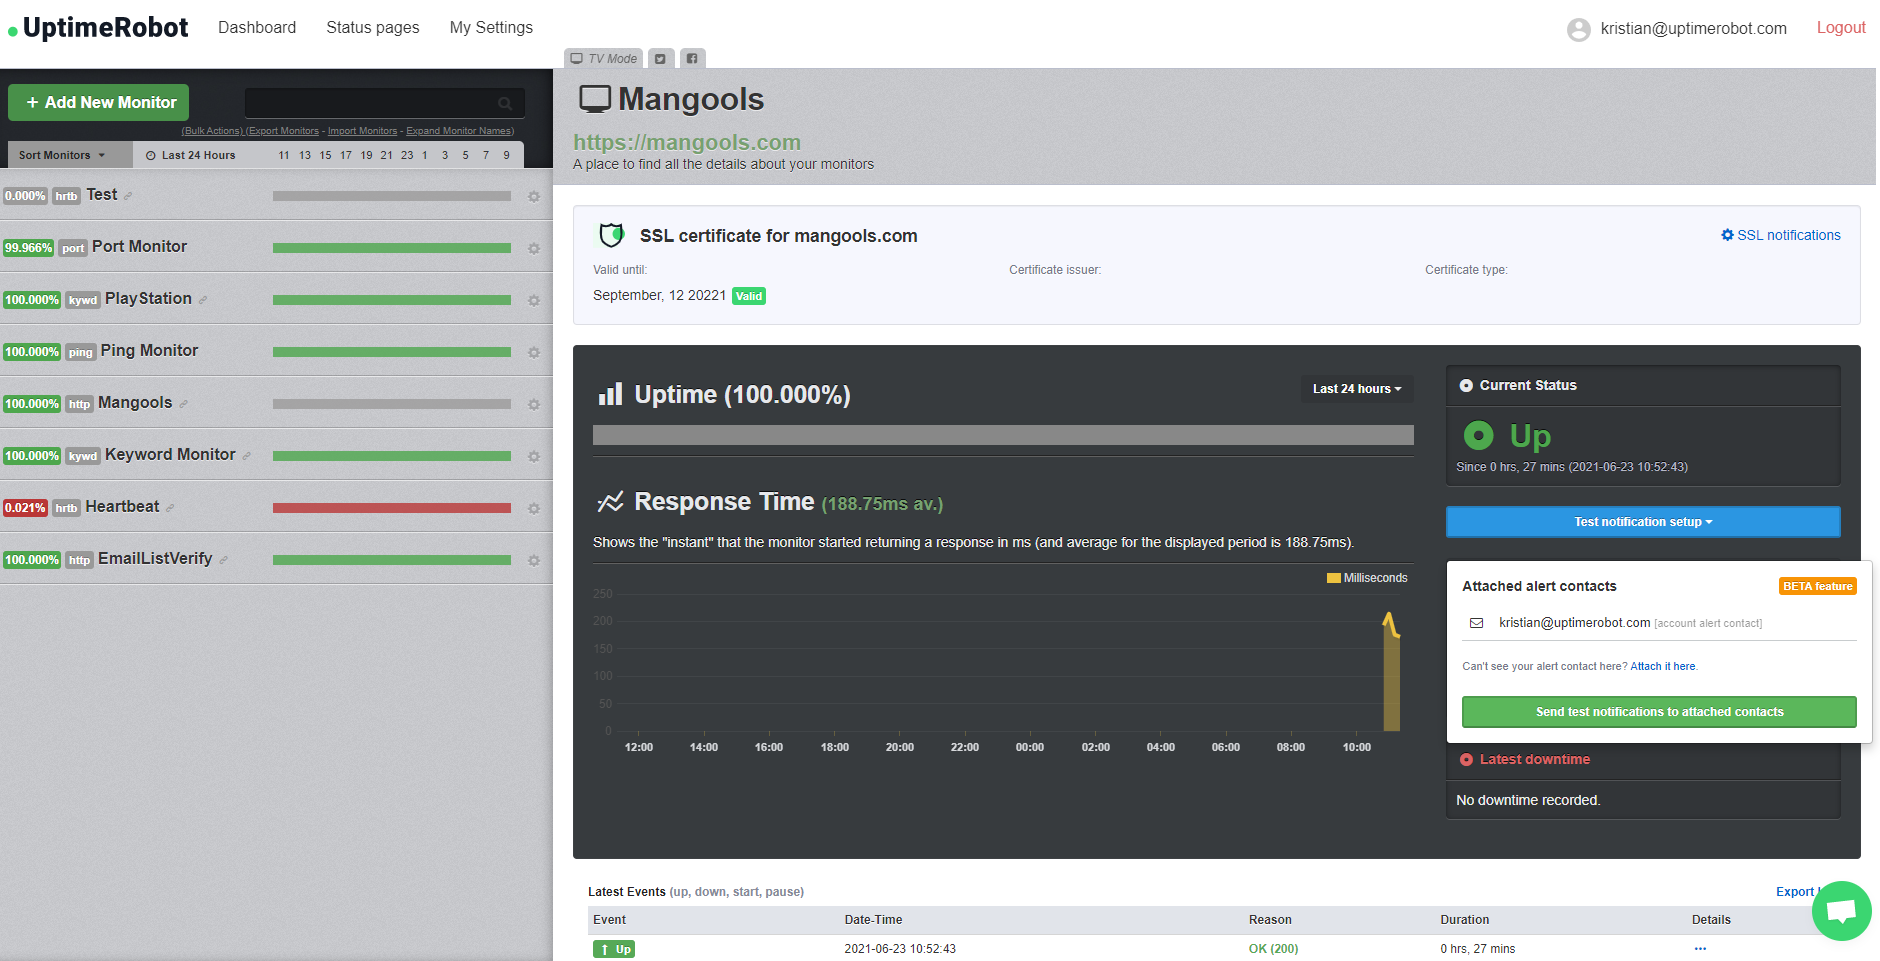1880x961 pixels.
Task: Click the user avatar icon beside the email
Action: point(1578,29)
